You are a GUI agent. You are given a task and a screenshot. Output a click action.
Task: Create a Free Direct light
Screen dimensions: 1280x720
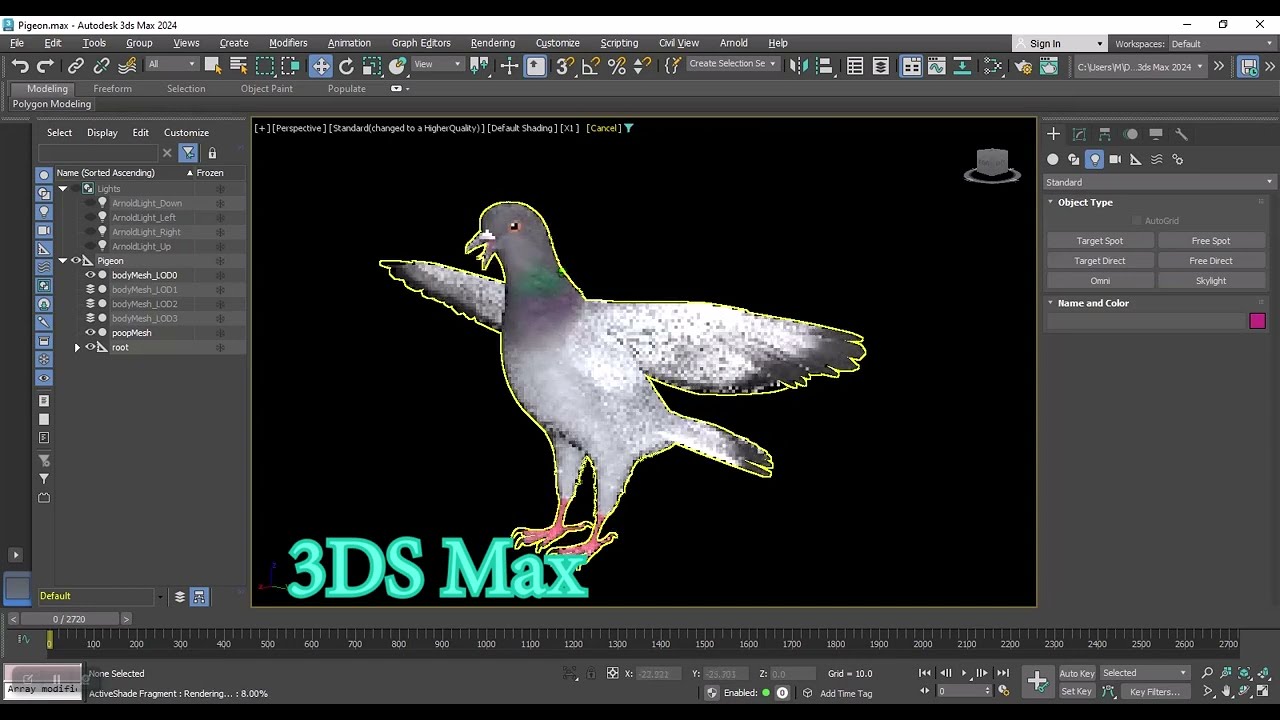pos(1211,261)
